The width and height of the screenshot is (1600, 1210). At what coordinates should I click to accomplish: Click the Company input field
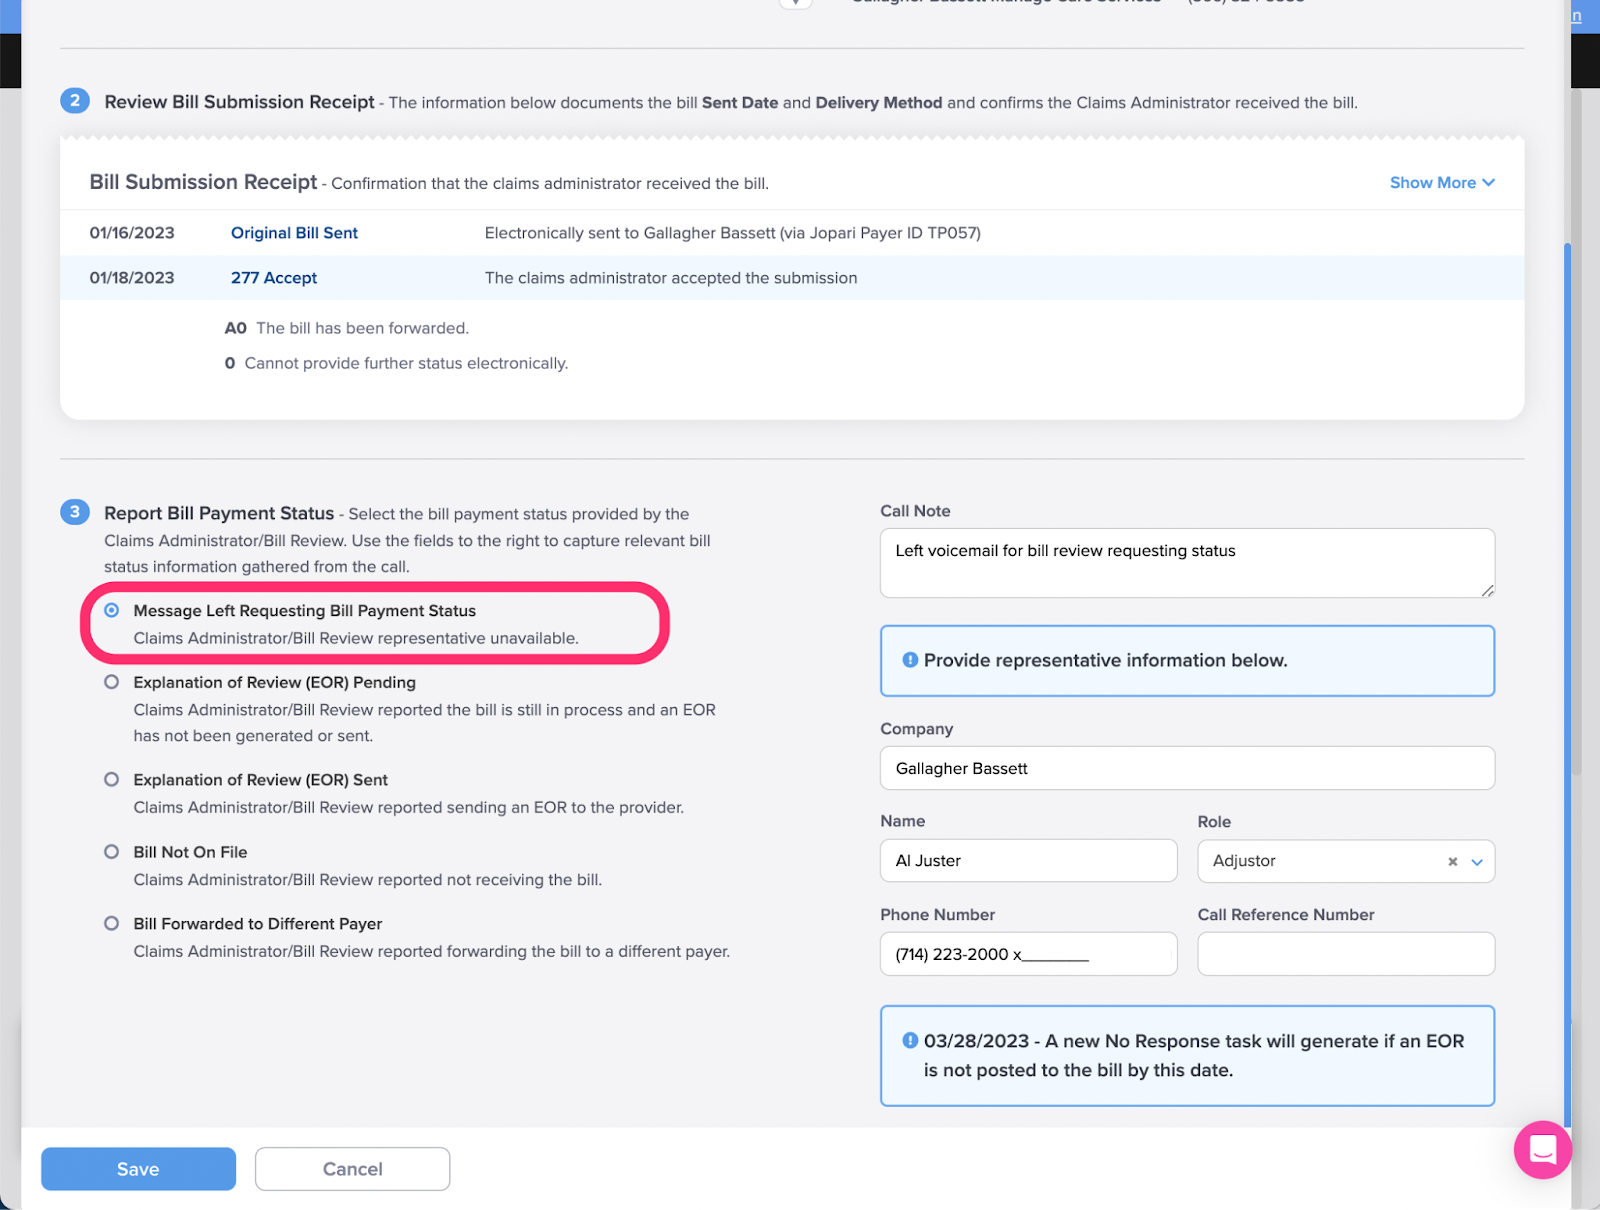click(1187, 768)
